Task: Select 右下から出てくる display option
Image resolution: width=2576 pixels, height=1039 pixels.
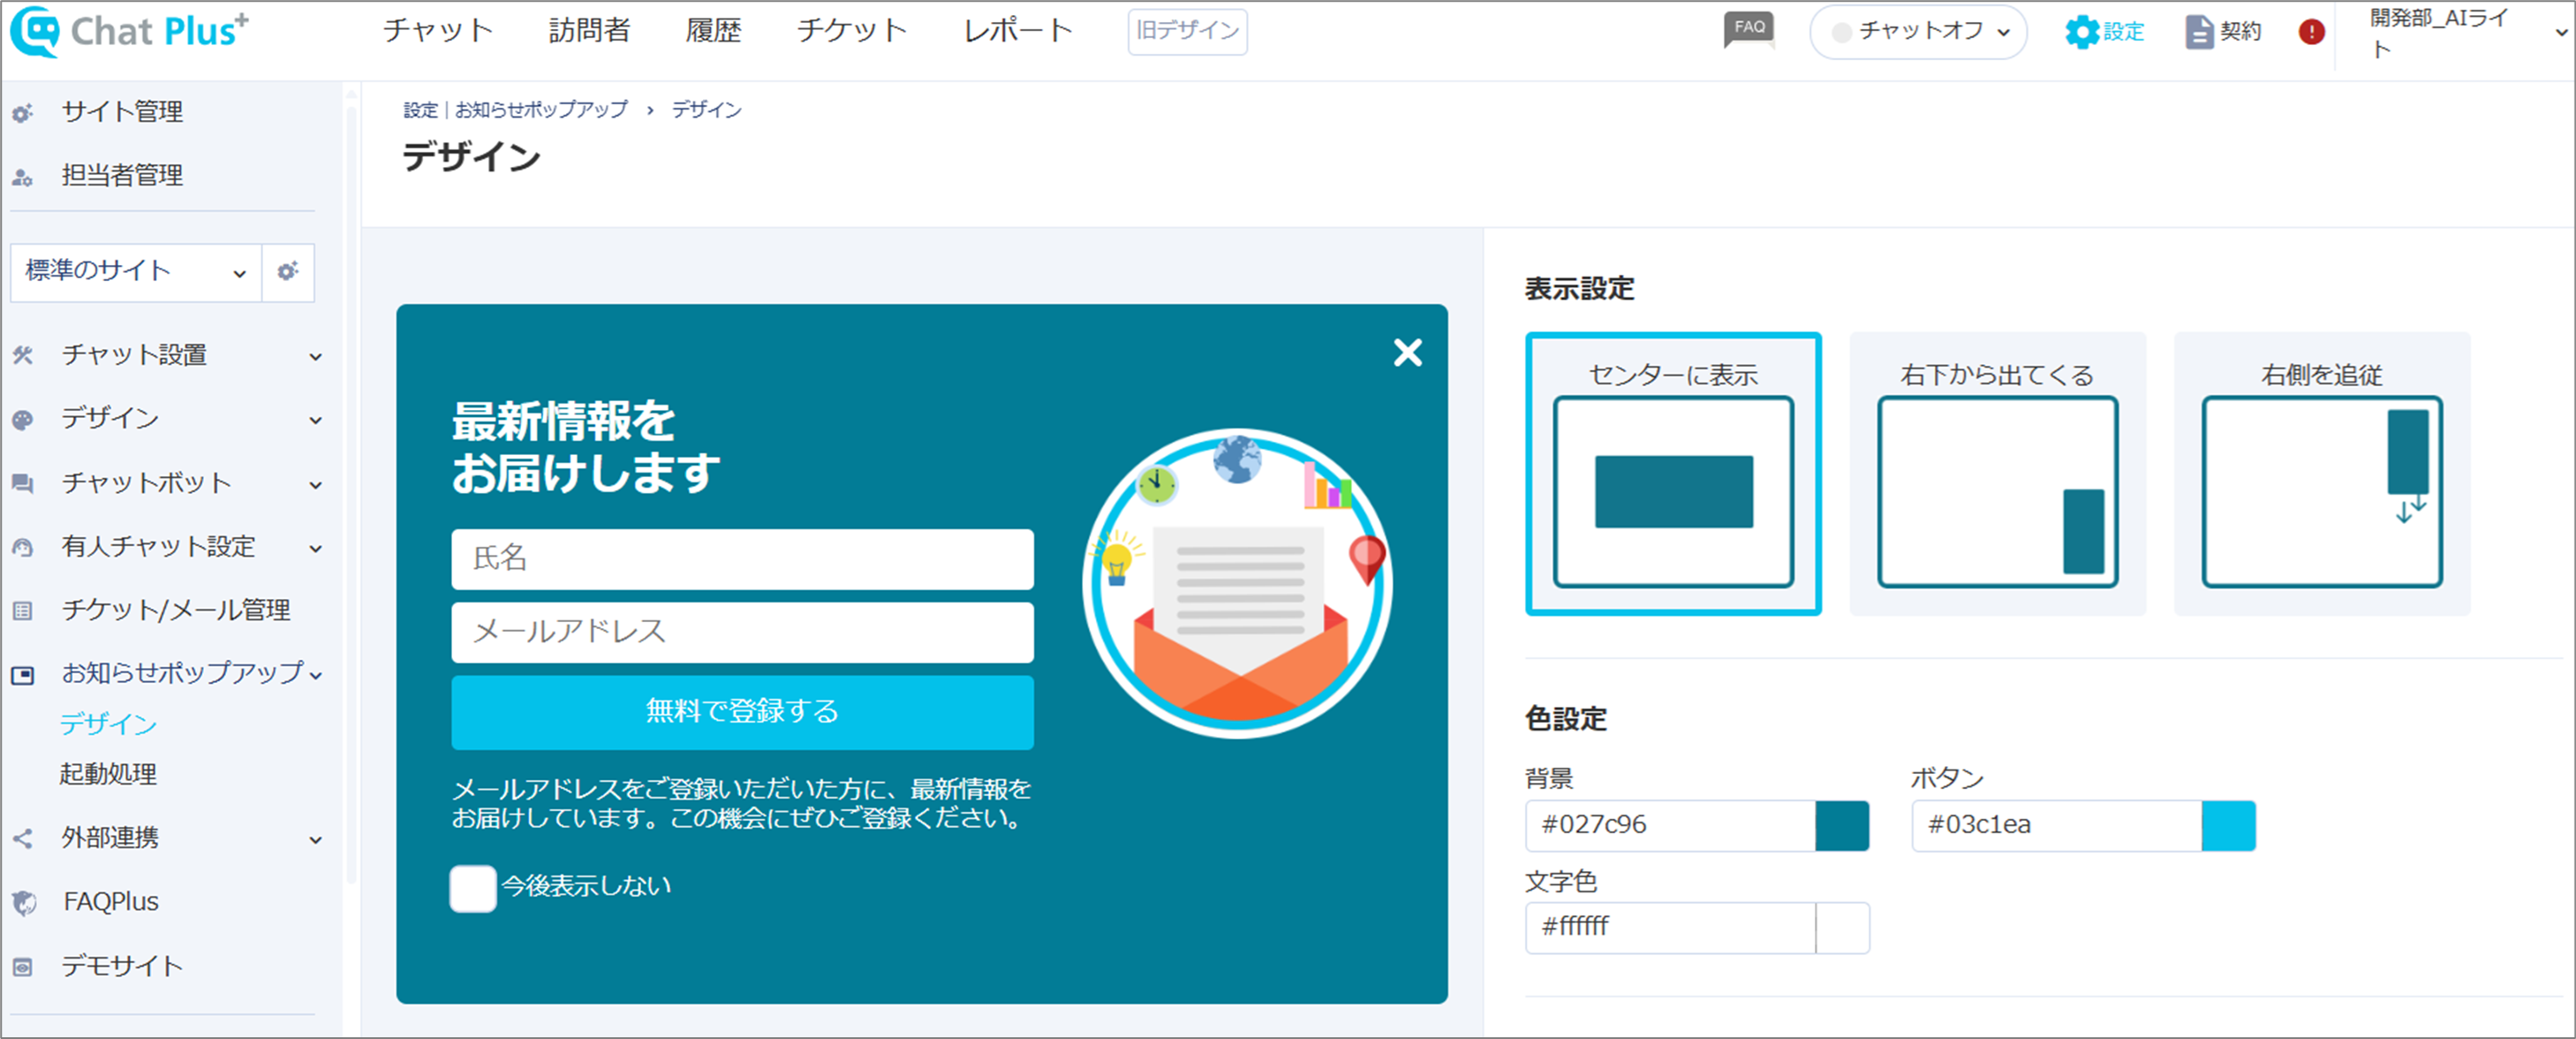Action: point(1997,473)
